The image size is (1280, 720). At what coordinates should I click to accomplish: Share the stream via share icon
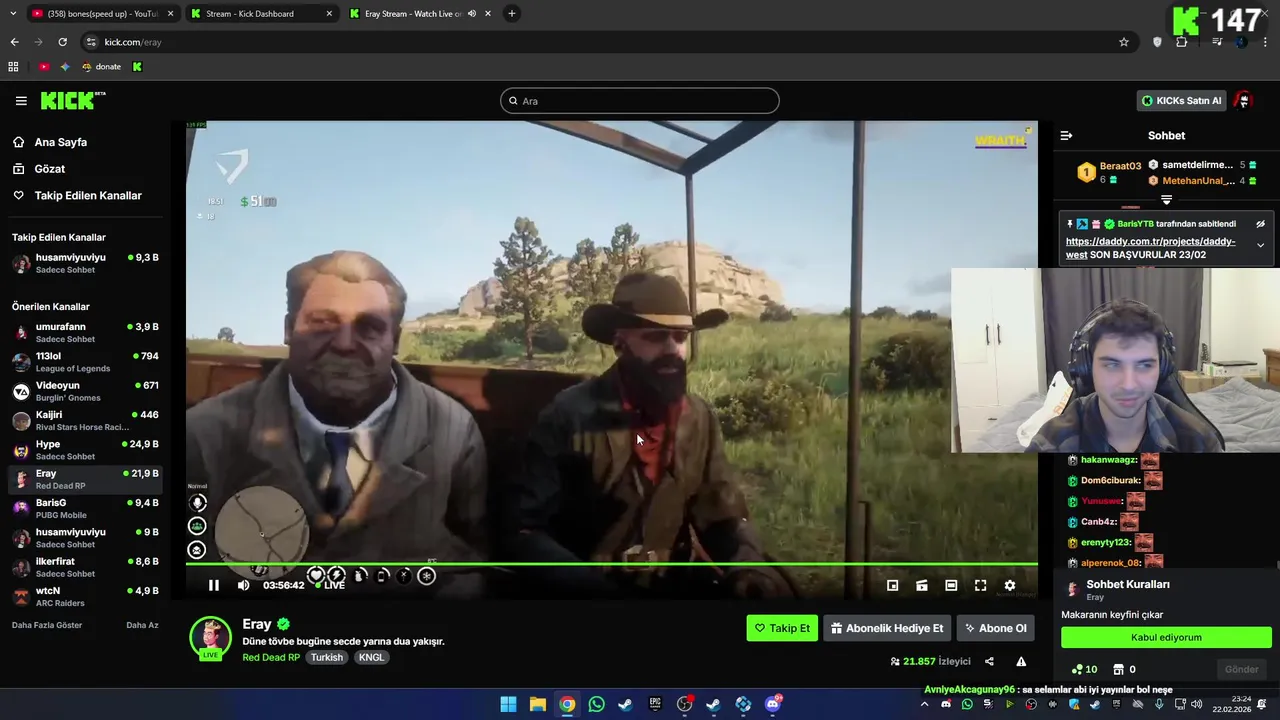989,661
